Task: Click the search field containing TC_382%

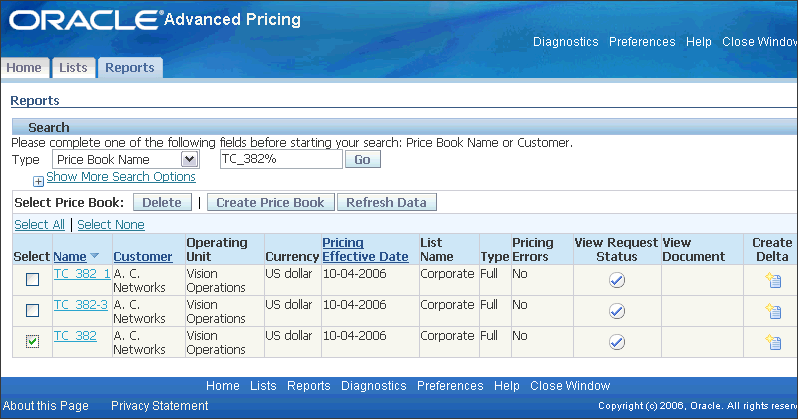Action: [281, 159]
